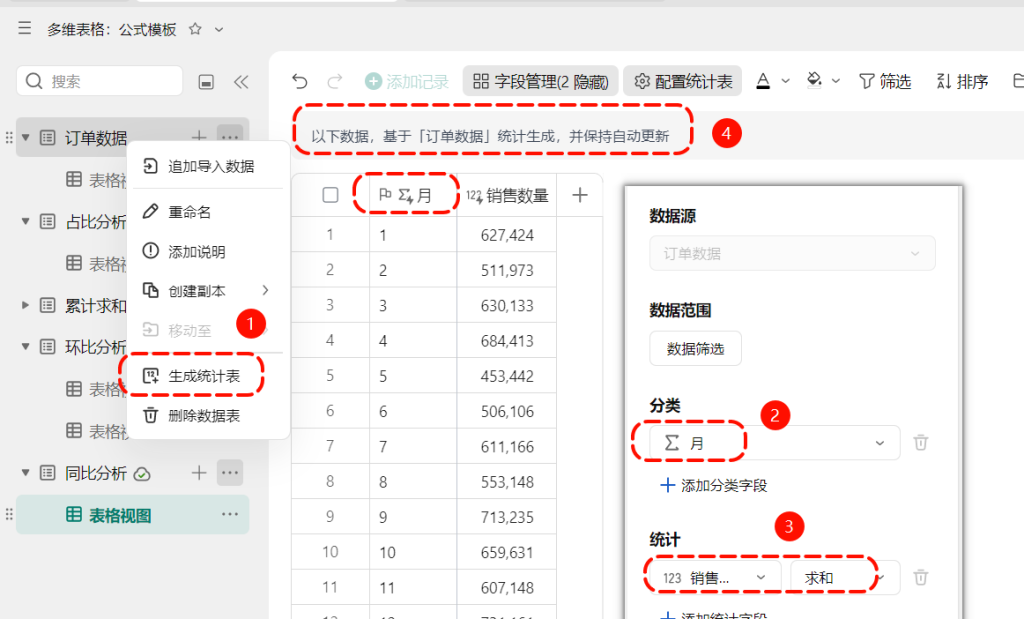Viewport: 1024px width, 619px height.
Task: Open the title dropdown chevron beside the star
Action: 219,29
